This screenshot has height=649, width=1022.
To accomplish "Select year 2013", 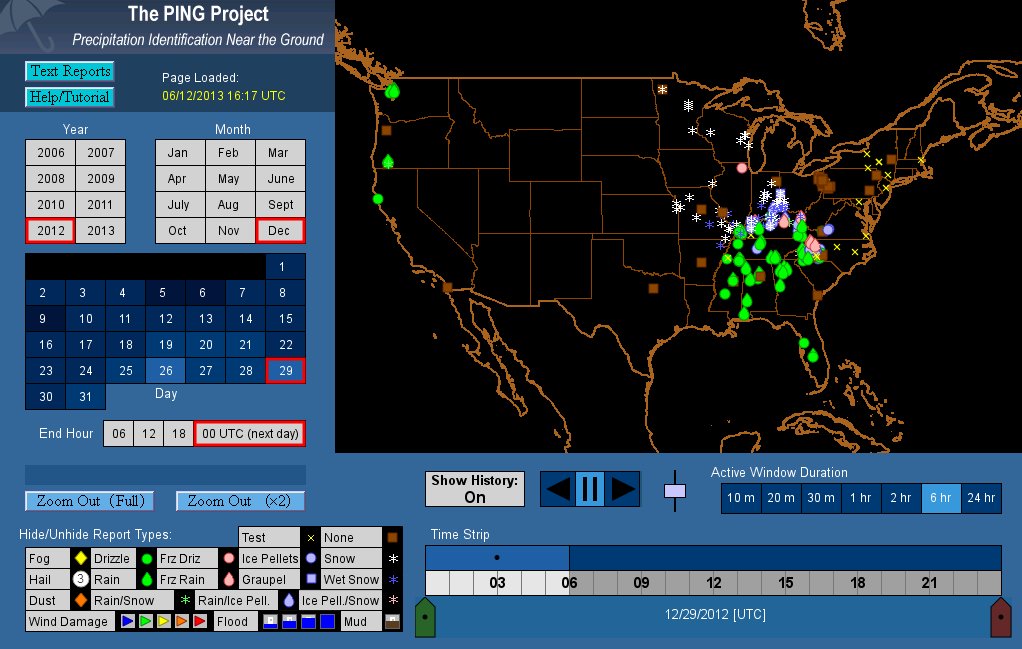I will 101,231.
